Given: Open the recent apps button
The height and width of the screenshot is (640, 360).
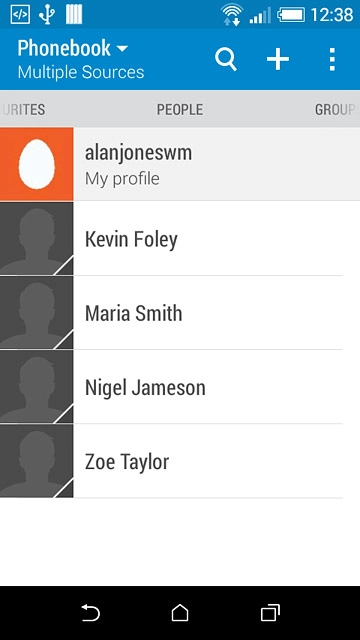Looking at the screenshot, I should pos(270,613).
